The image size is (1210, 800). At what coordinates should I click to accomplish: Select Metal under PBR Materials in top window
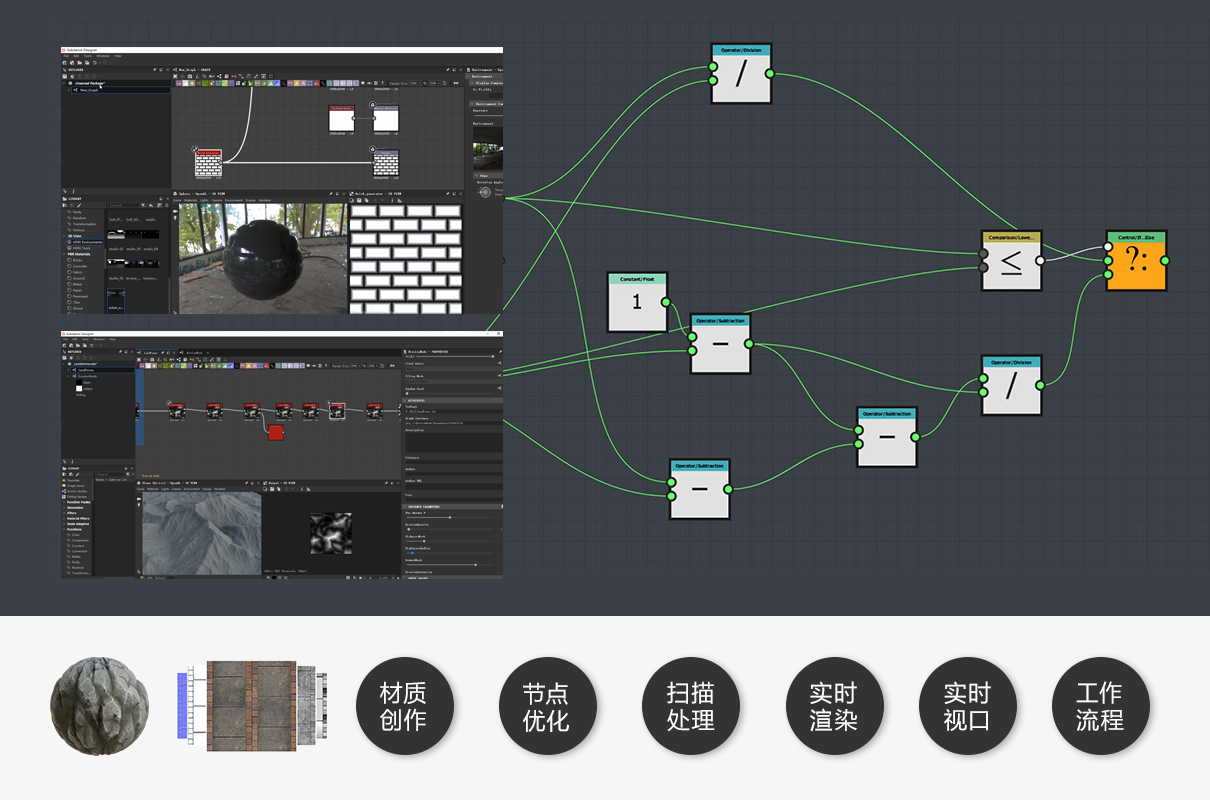pyautogui.click(x=77, y=284)
